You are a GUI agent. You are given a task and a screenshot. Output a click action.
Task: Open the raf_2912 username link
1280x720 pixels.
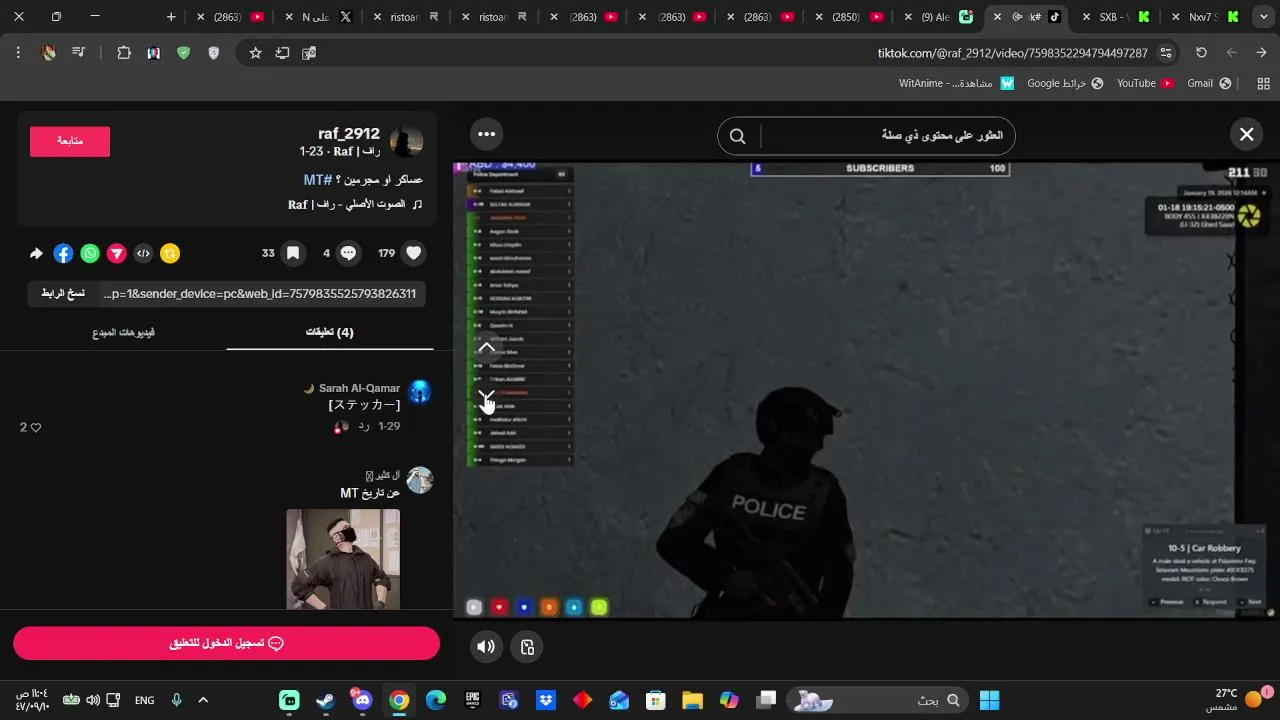tap(348, 133)
